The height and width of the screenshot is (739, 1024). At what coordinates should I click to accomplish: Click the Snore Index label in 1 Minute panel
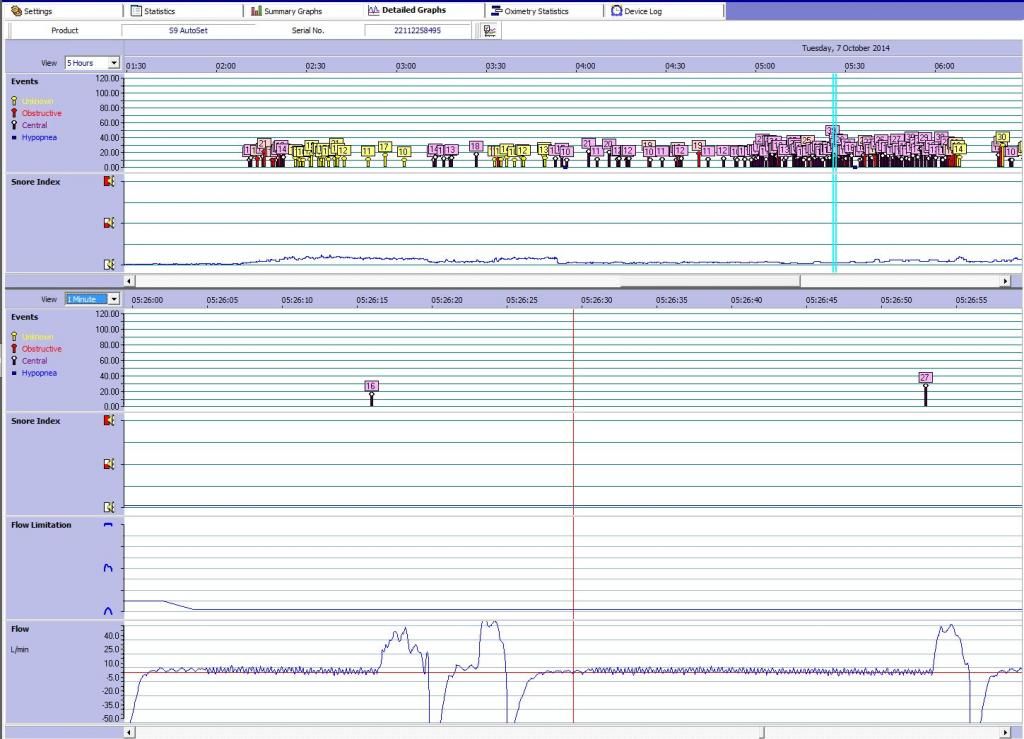point(35,421)
